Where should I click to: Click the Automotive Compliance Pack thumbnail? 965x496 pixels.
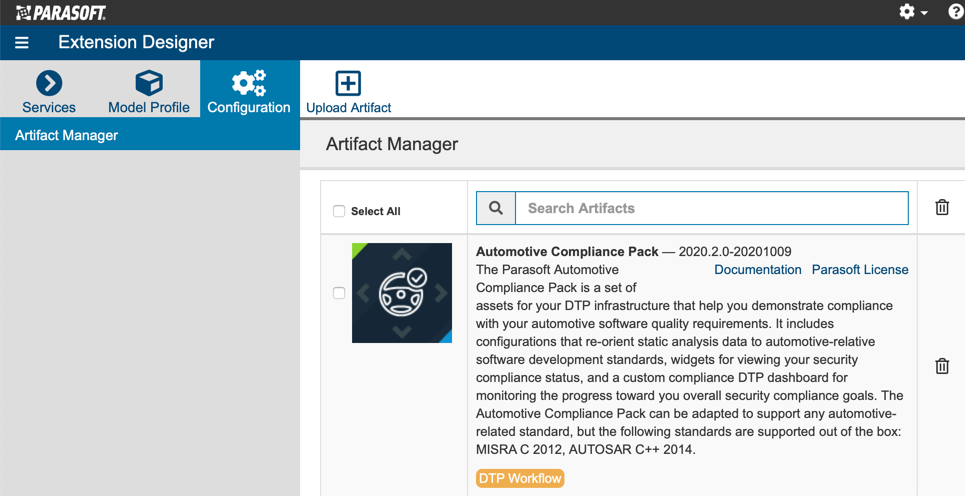click(402, 293)
